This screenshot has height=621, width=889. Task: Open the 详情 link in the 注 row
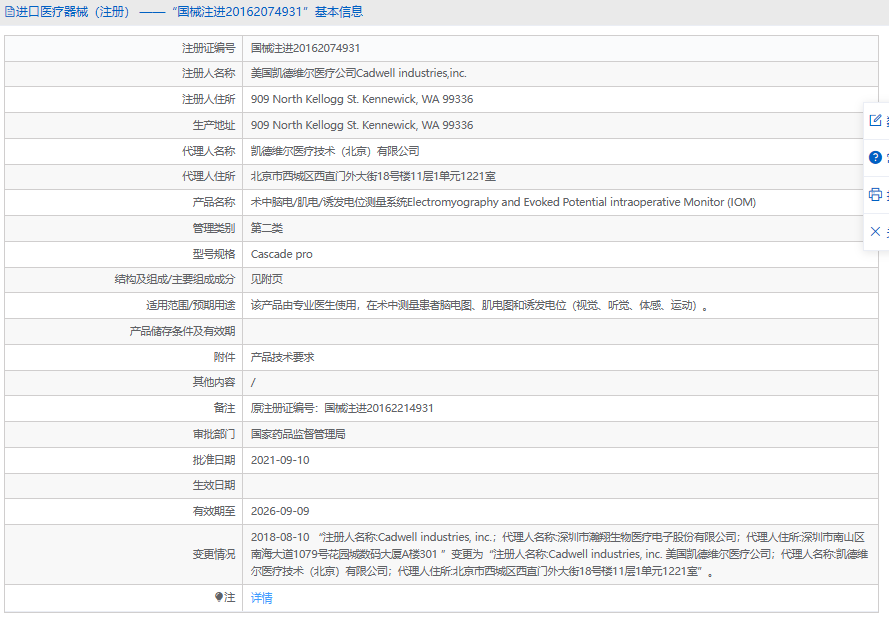click(261, 598)
